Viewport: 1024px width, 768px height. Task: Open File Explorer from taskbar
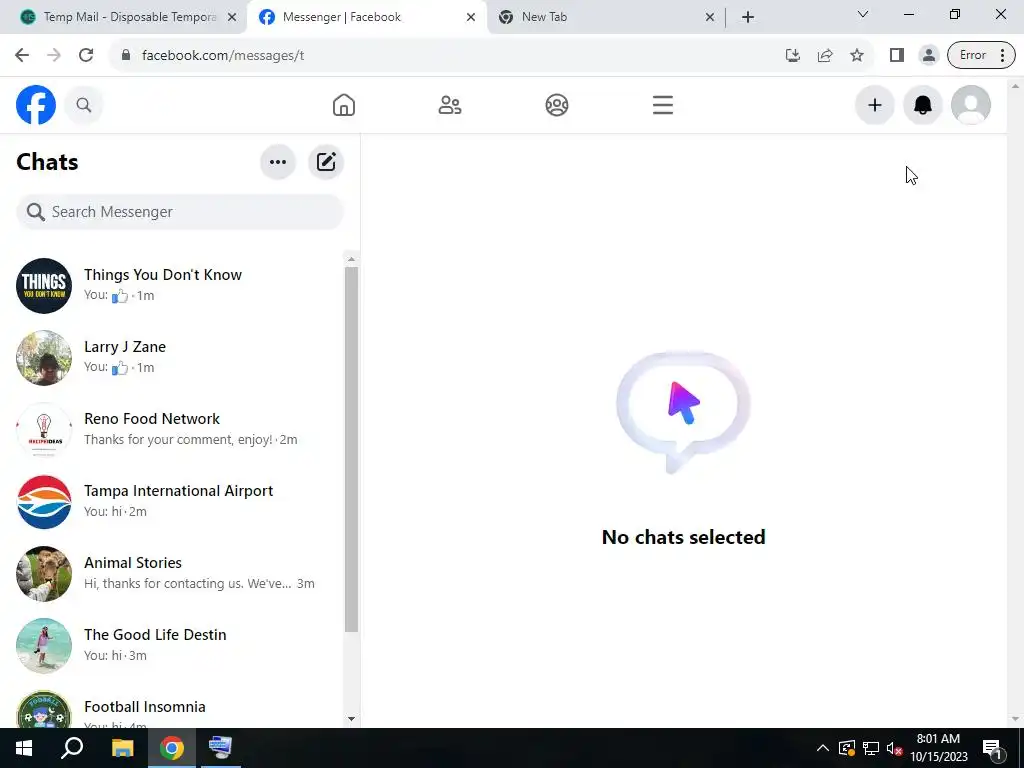tap(122, 748)
